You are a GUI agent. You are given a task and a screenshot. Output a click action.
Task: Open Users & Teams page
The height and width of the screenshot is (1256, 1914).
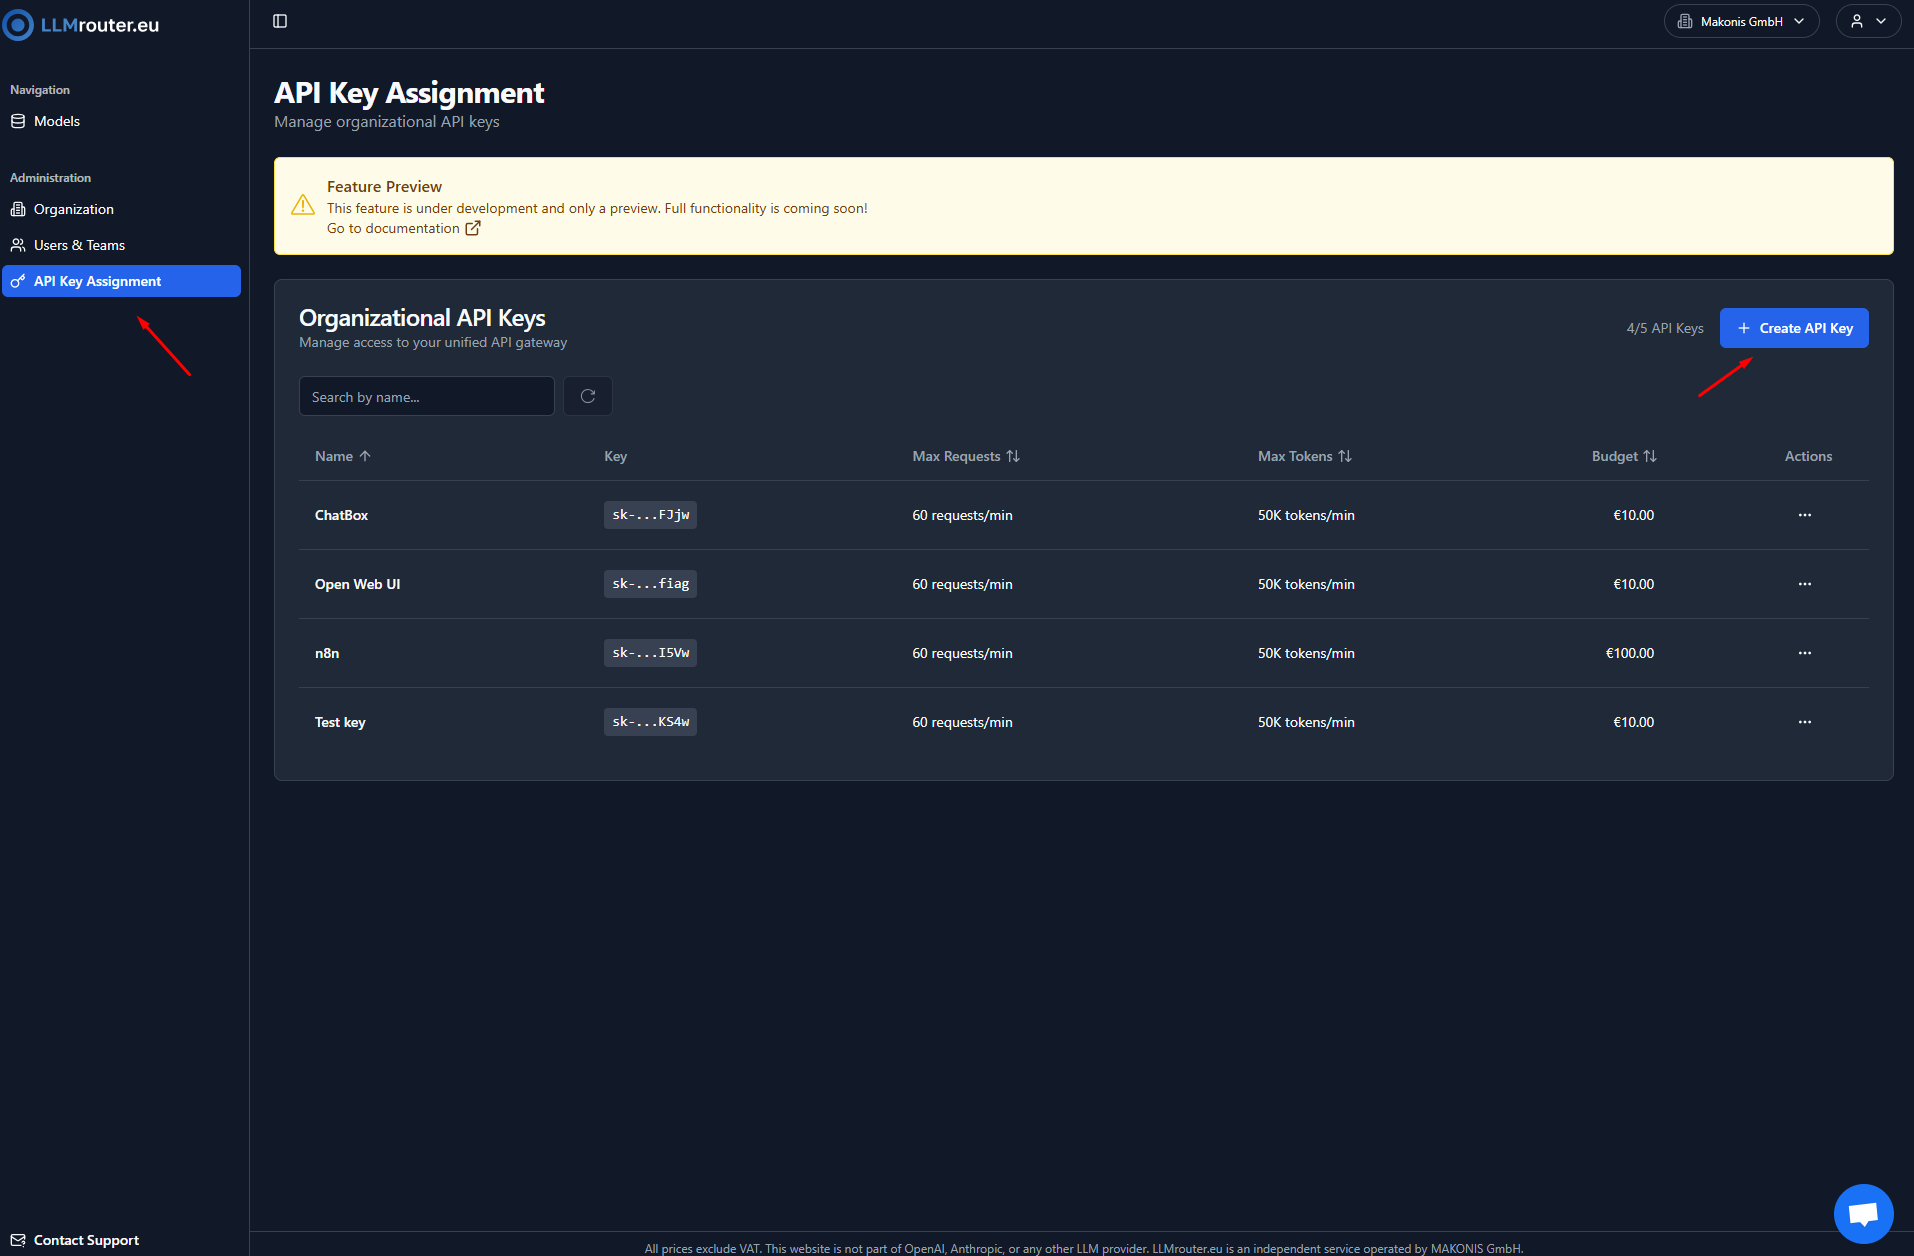tap(79, 245)
